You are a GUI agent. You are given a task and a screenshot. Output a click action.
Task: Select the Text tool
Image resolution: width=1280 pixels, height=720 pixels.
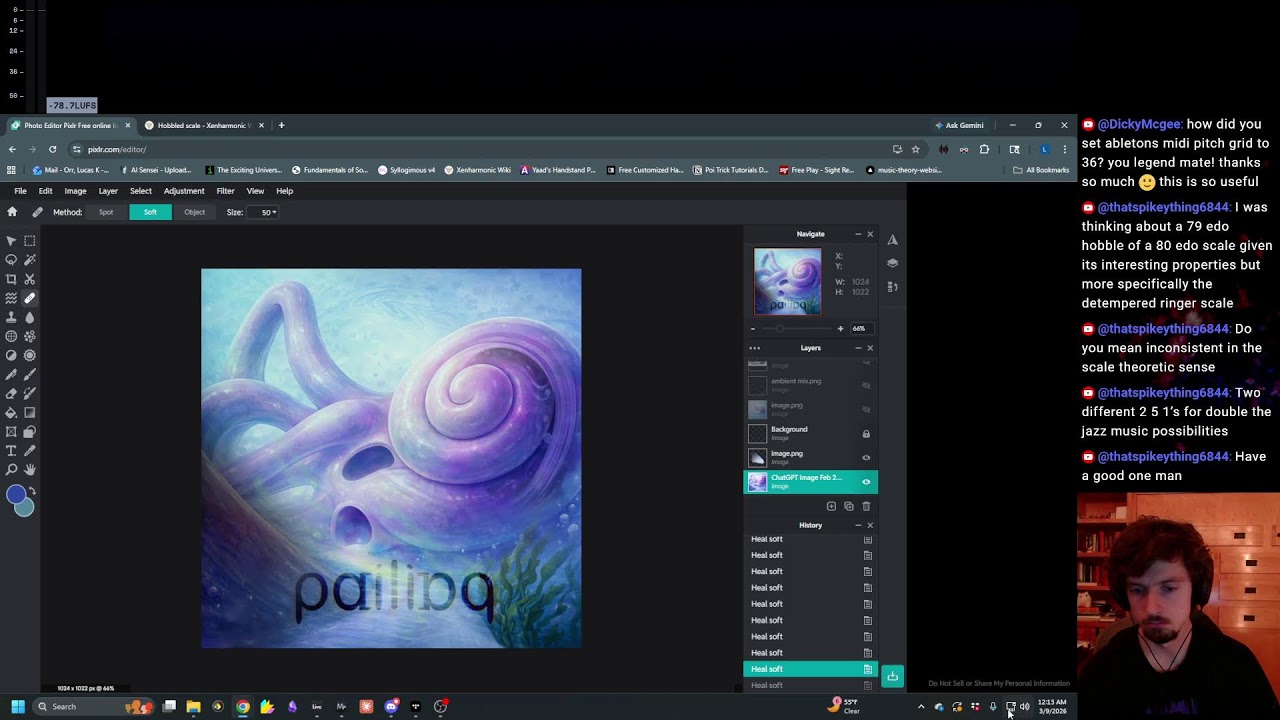pyautogui.click(x=11, y=451)
